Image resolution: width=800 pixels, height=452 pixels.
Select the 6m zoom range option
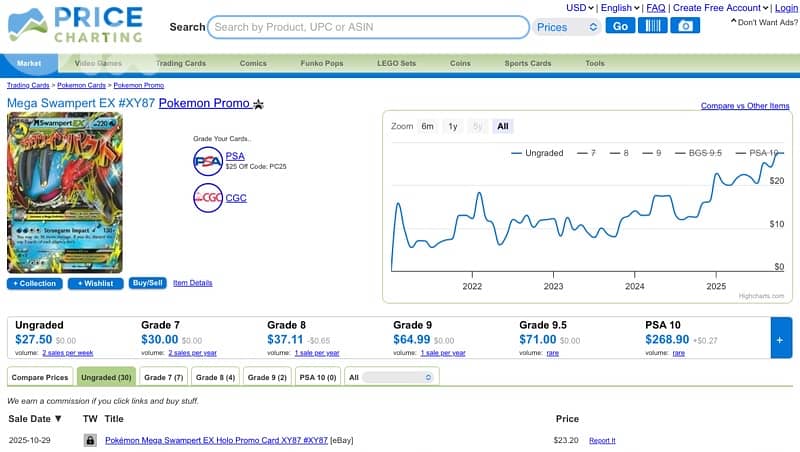427,127
